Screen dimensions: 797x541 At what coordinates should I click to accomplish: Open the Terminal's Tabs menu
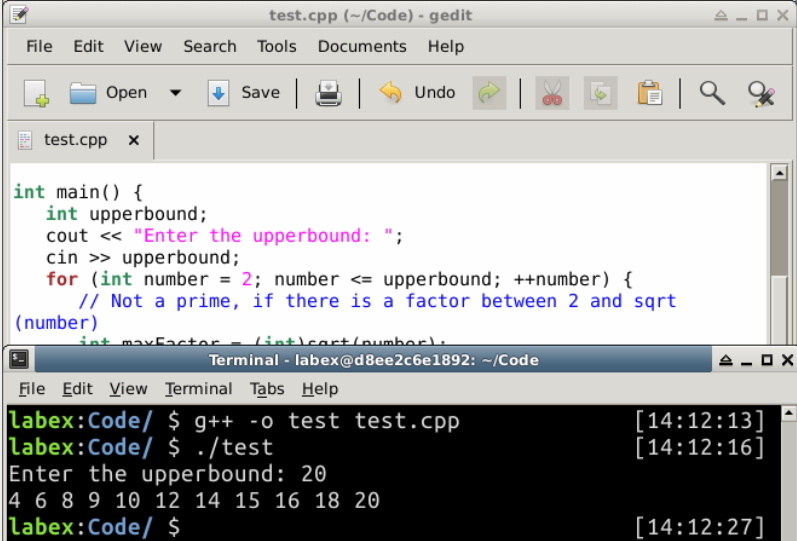click(x=267, y=389)
